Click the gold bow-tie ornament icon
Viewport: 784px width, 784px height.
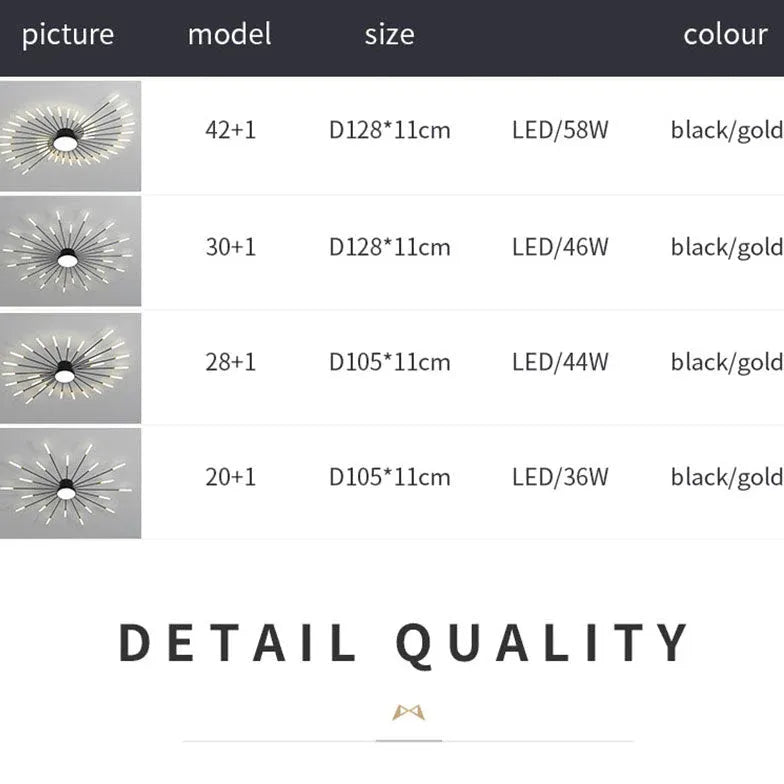coord(408,712)
